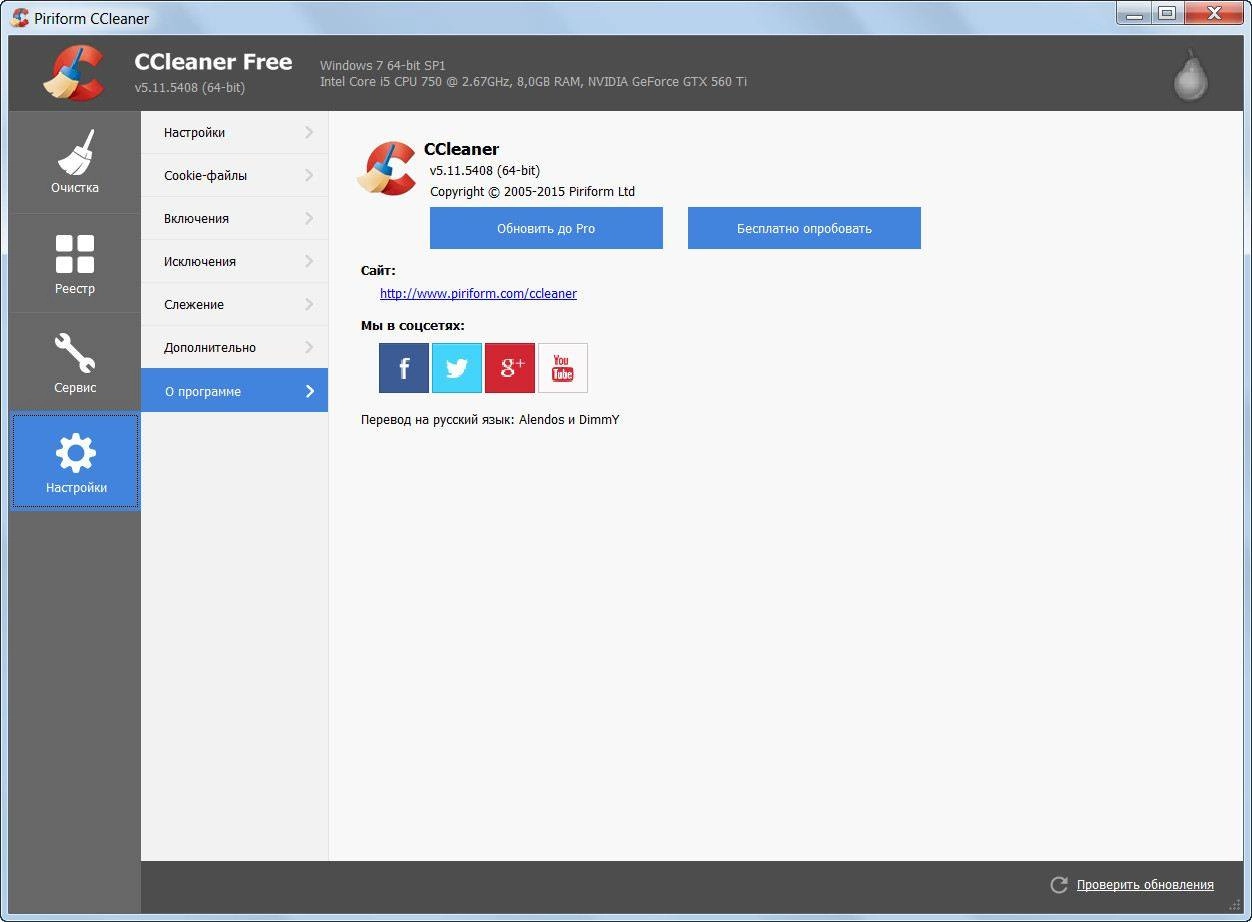This screenshot has width=1252, height=922.
Task: Select the О программе submenu item
Action: (234, 391)
